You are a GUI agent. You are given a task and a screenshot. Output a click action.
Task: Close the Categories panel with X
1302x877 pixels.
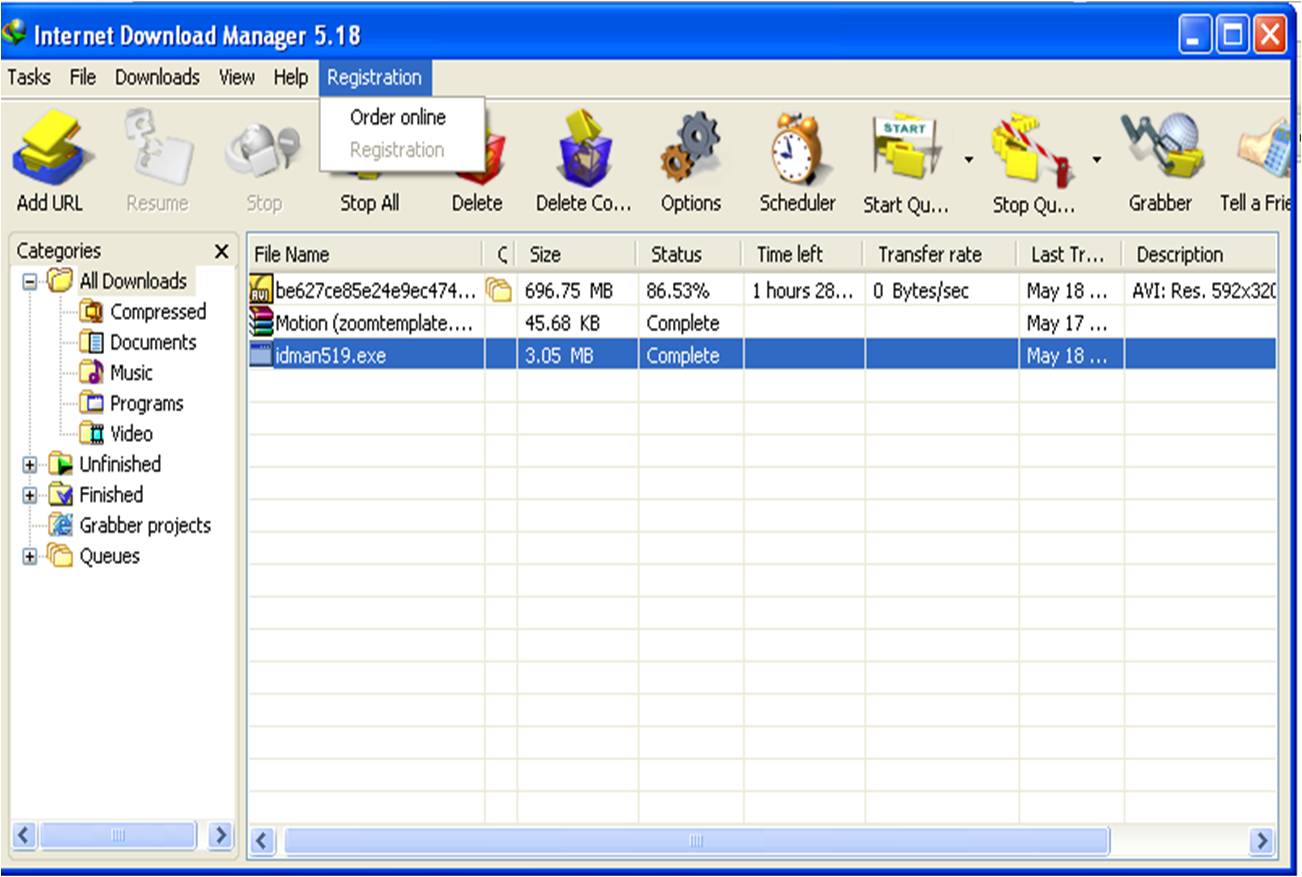pos(222,251)
